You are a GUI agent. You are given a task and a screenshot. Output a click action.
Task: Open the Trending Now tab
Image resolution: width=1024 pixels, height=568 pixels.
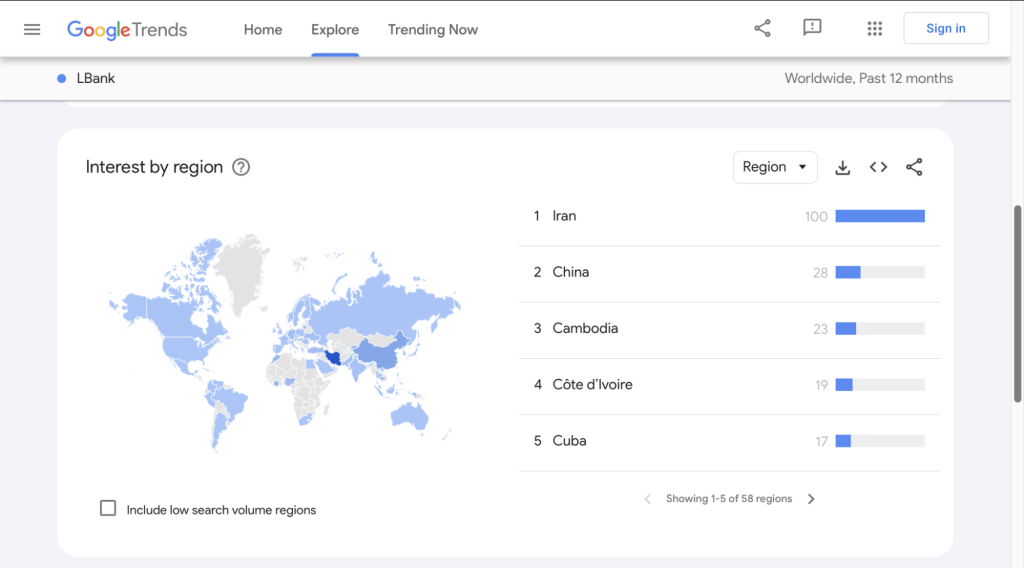pyautogui.click(x=432, y=29)
